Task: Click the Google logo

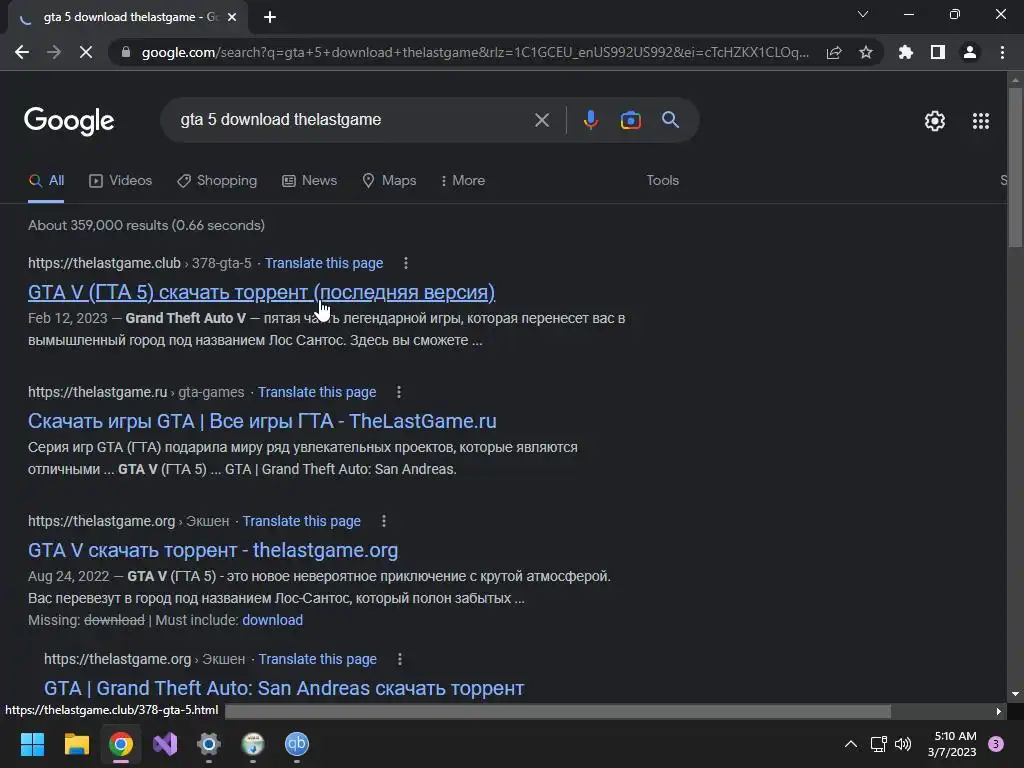Action: [69, 121]
